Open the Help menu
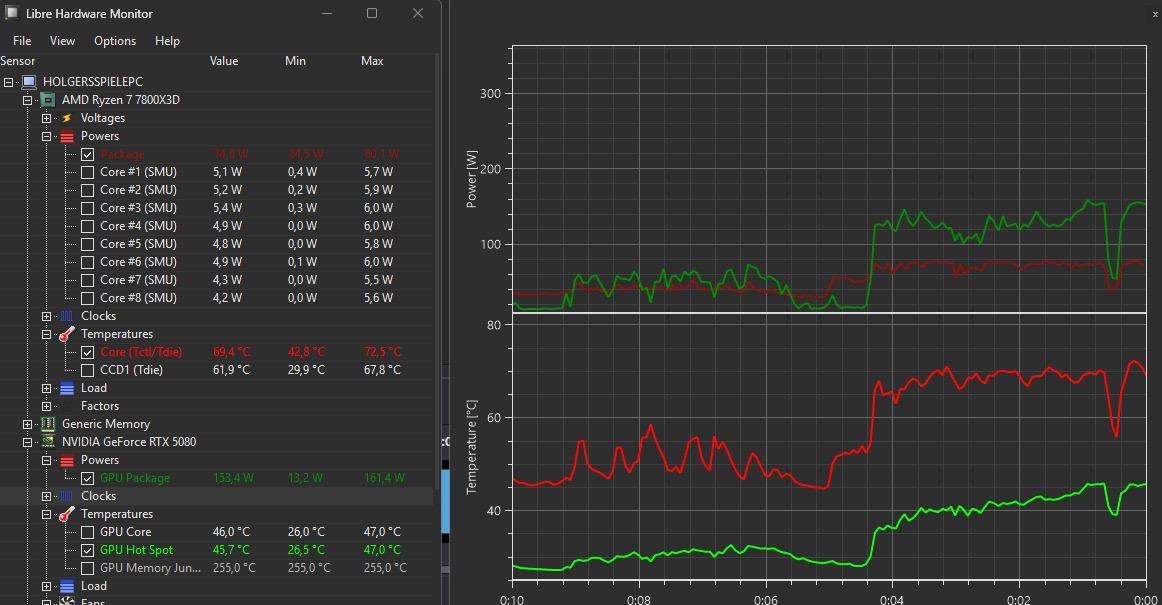Image resolution: width=1162 pixels, height=605 pixels. pos(167,41)
